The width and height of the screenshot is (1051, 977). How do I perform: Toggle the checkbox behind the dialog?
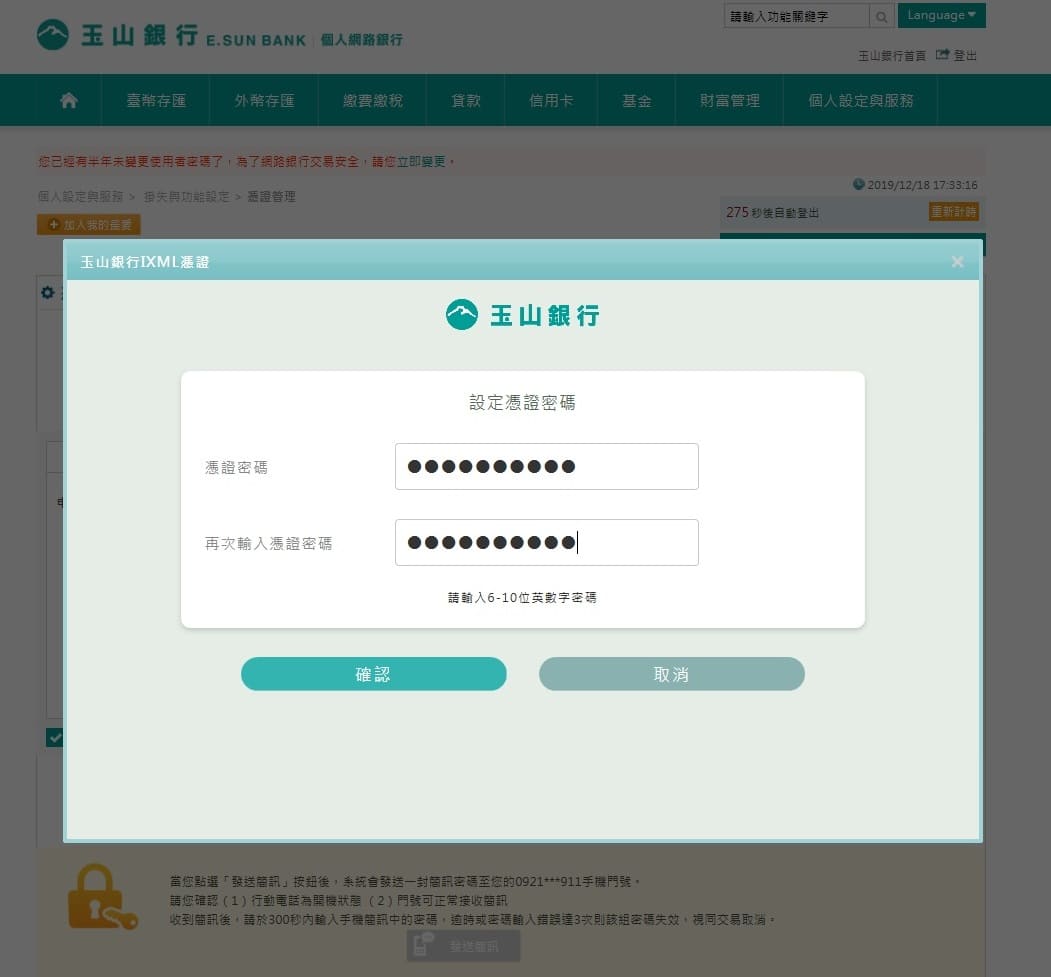pyautogui.click(x=54, y=738)
